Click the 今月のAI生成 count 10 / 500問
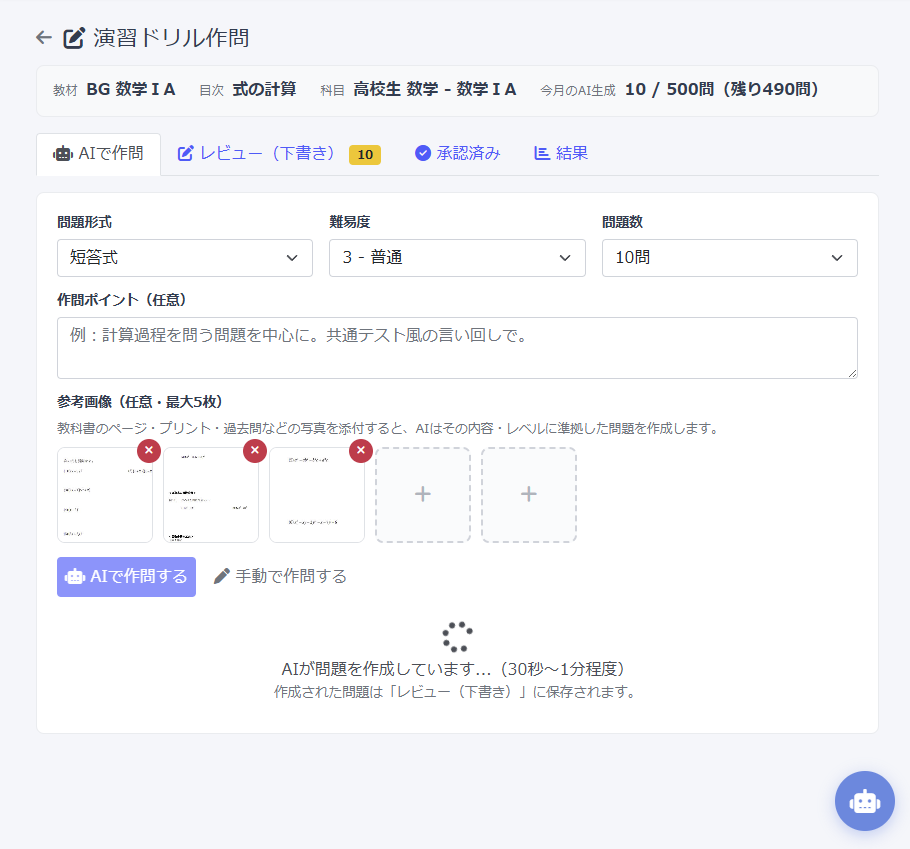The height and width of the screenshot is (849, 910). tap(721, 89)
